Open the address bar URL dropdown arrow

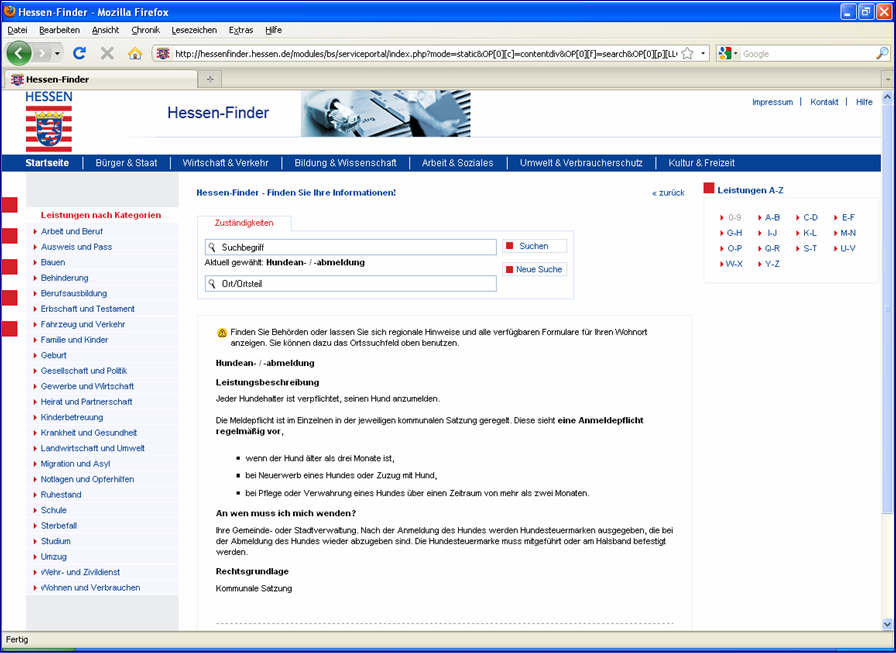click(x=703, y=54)
